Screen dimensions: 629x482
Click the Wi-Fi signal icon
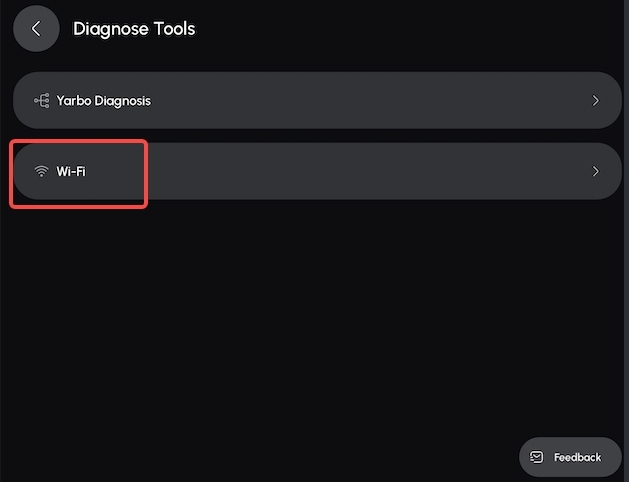[41, 171]
